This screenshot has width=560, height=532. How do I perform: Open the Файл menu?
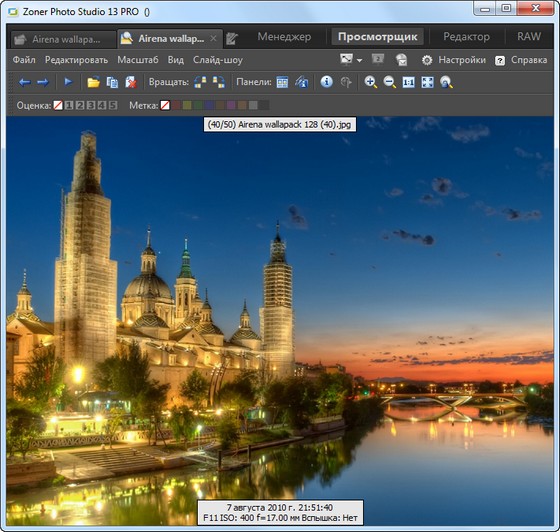(24, 60)
